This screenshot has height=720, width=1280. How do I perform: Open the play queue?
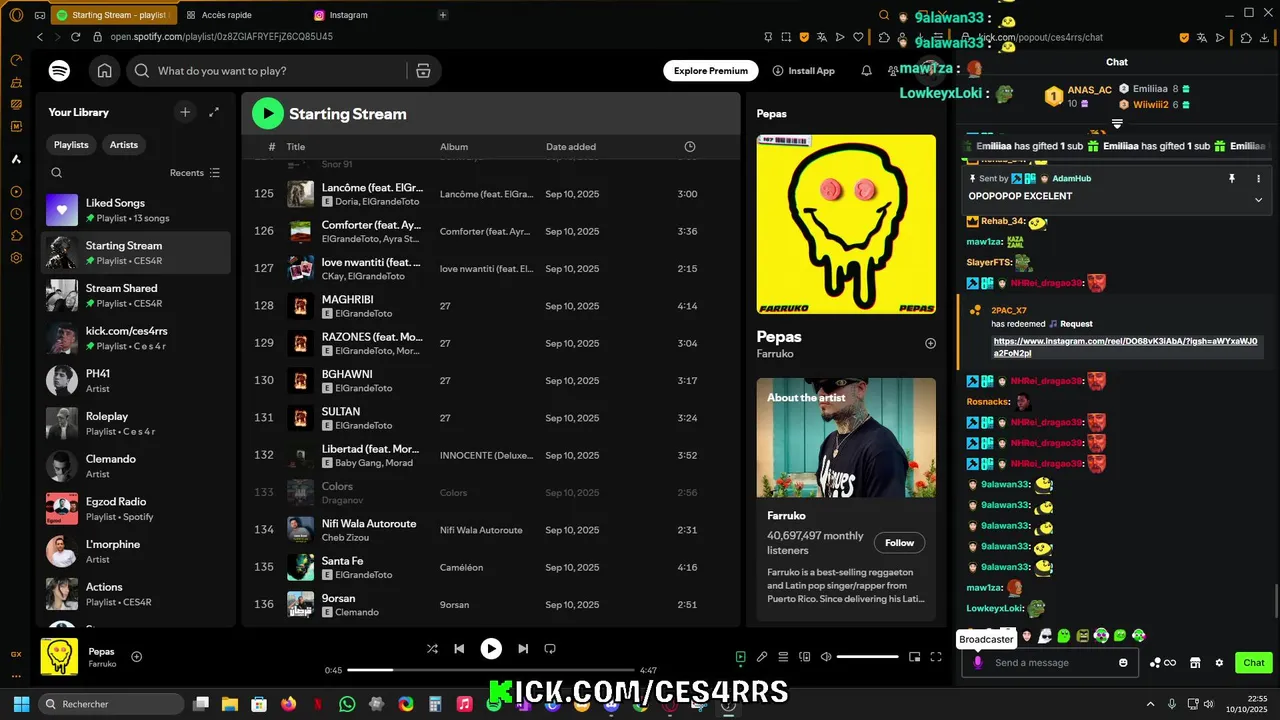click(784, 657)
